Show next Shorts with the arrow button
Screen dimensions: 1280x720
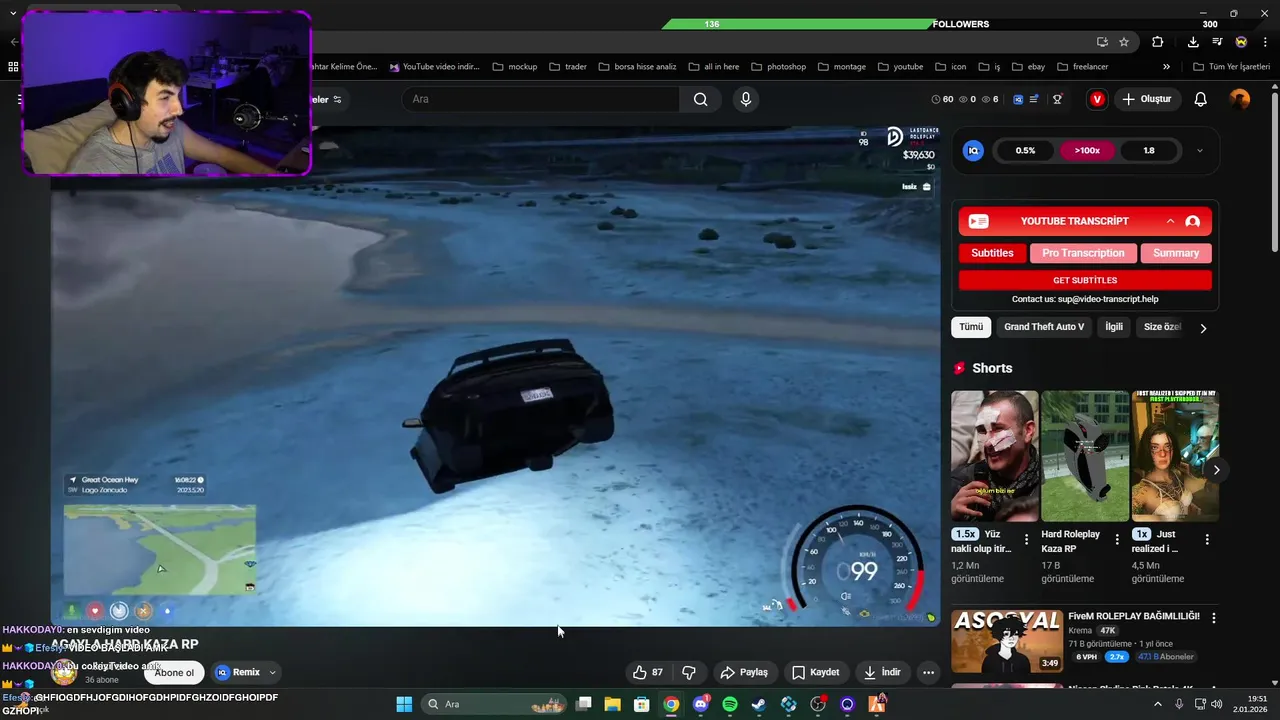pyautogui.click(x=1216, y=469)
